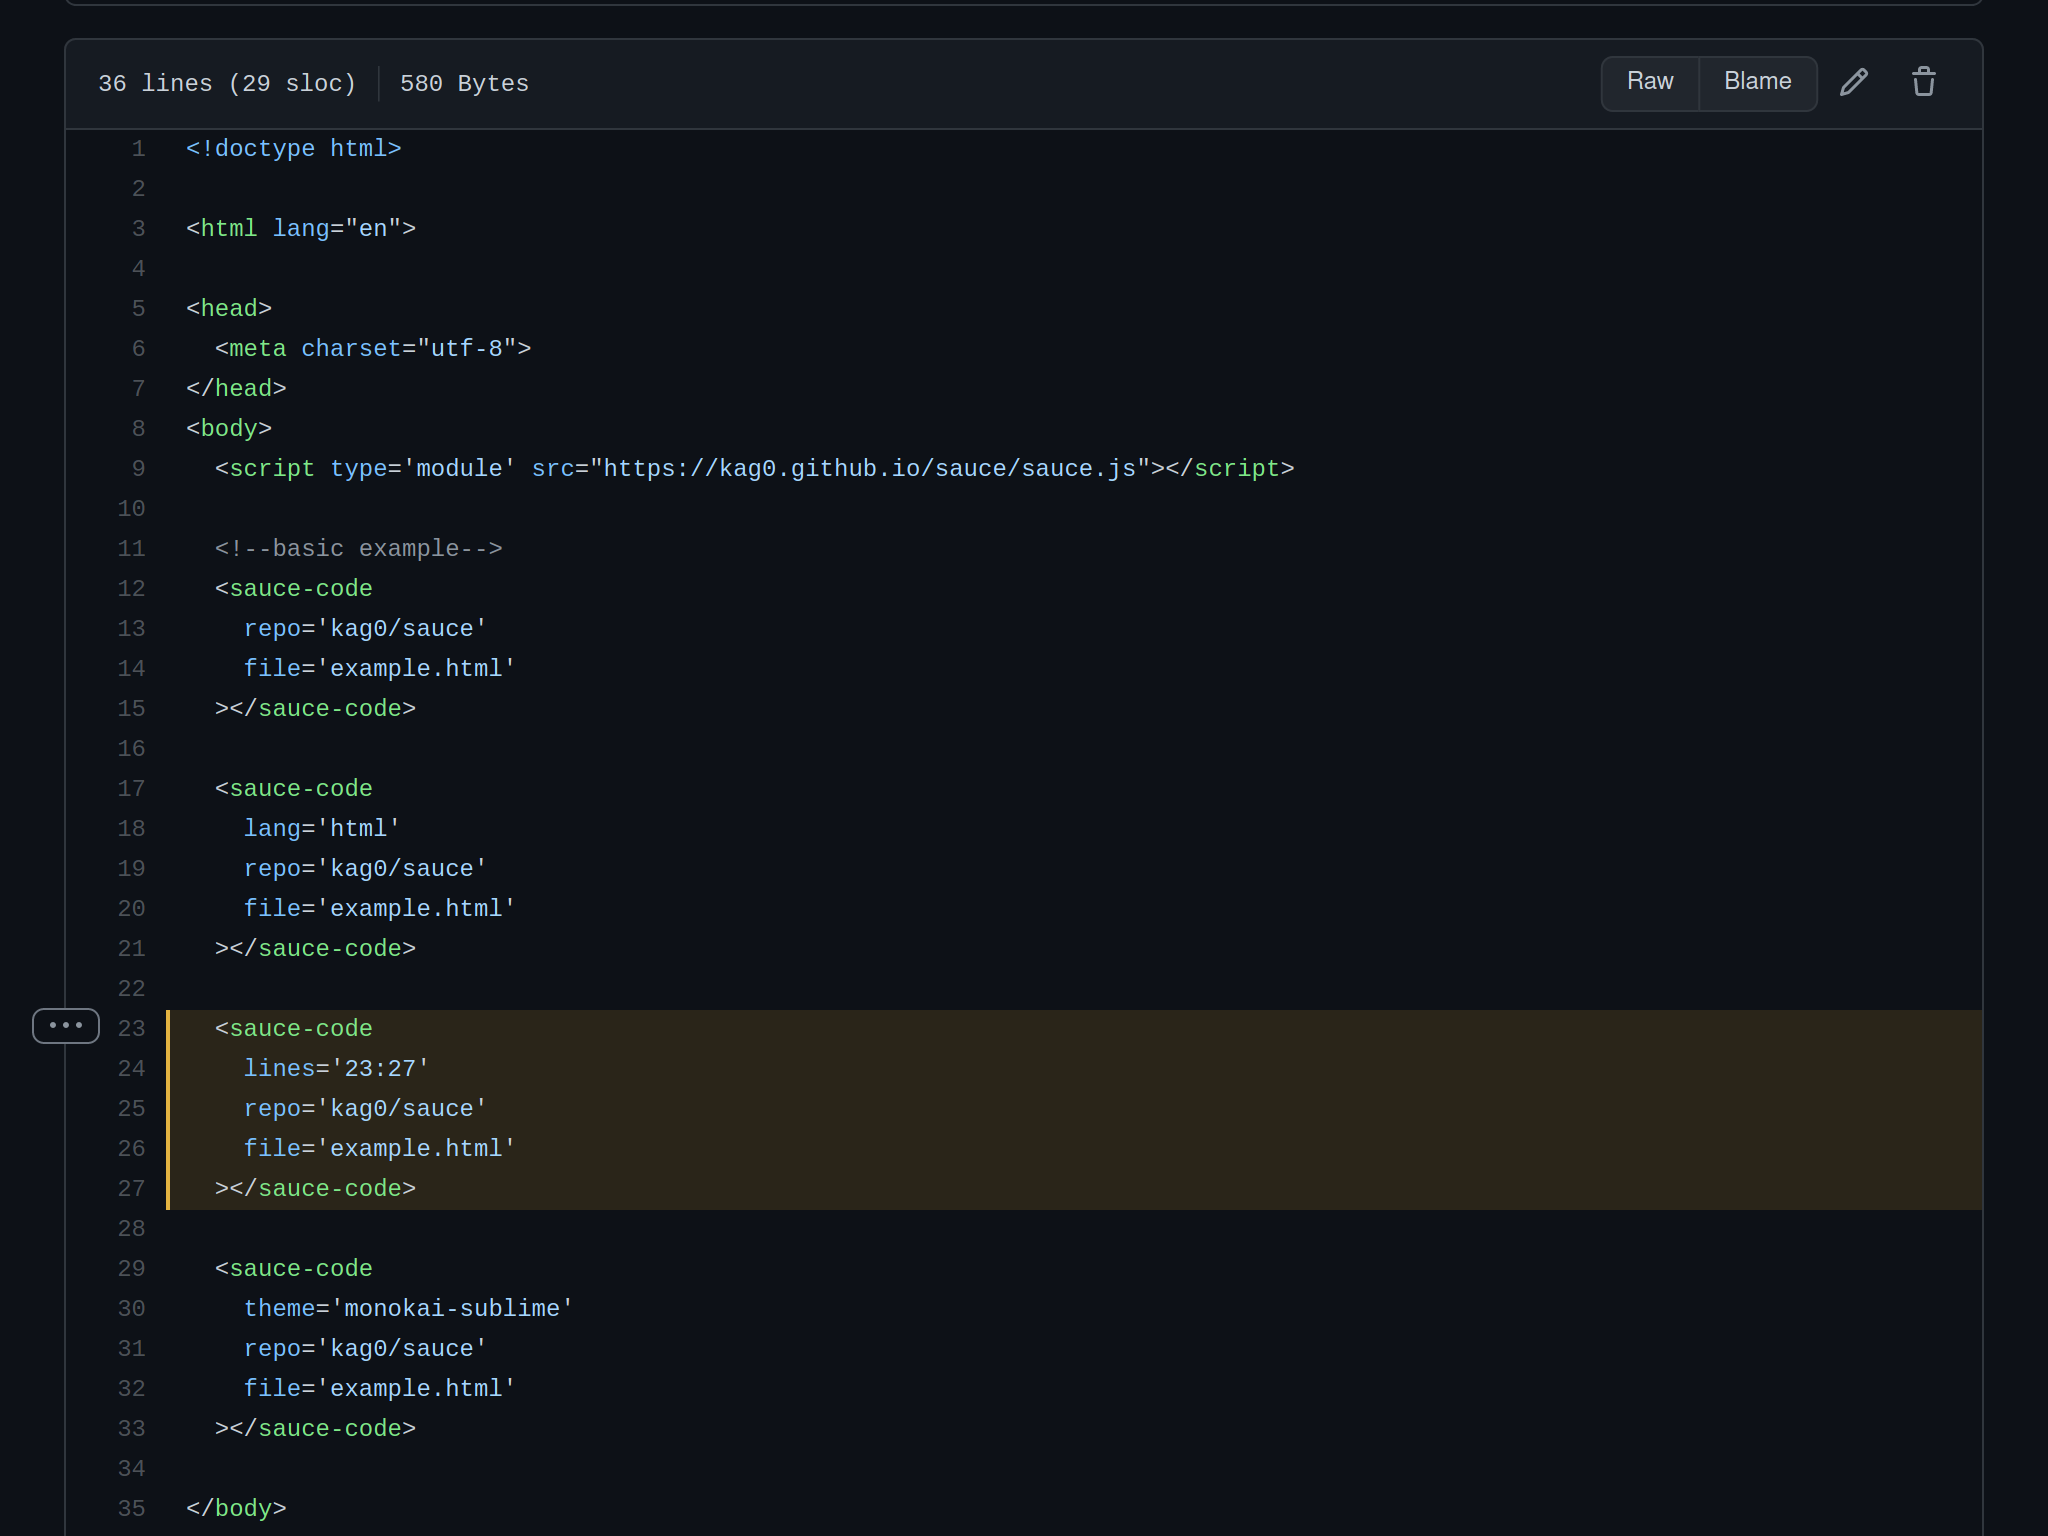Open the Raw file view
Viewport: 2048px width, 1536px height.
point(1649,82)
